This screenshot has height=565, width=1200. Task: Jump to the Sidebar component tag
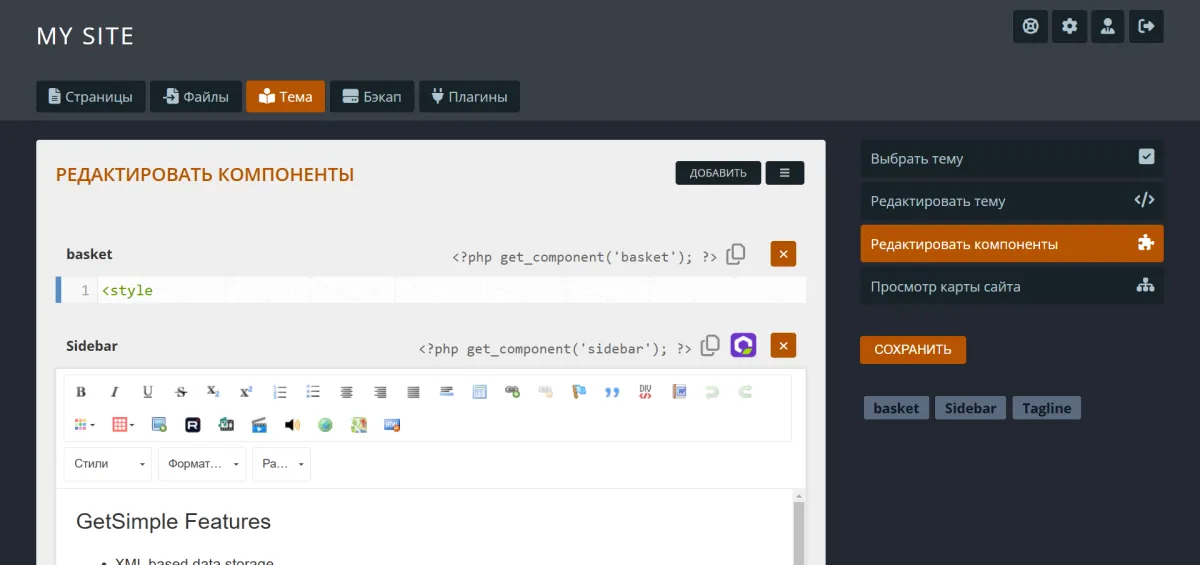(970, 408)
